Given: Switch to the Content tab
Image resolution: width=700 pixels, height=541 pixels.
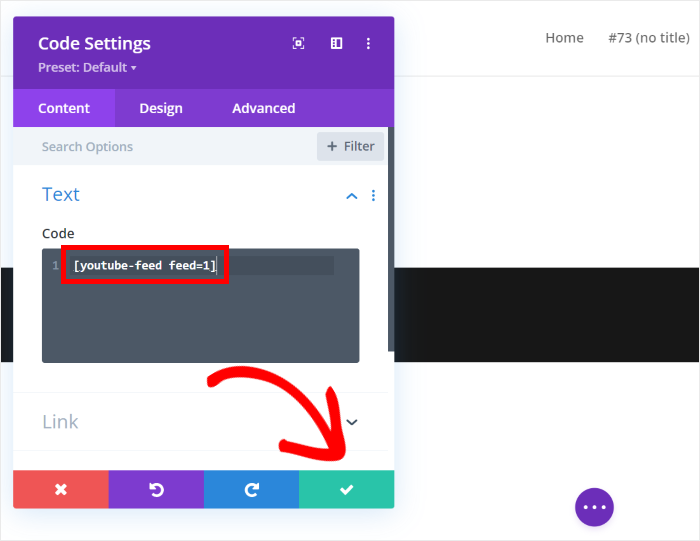Looking at the screenshot, I should [64, 108].
